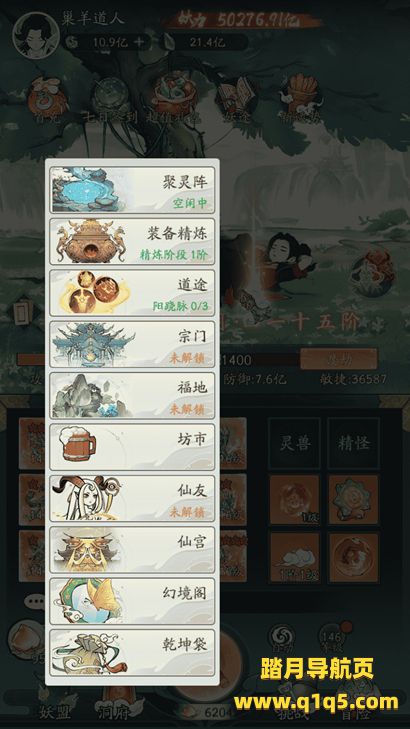Tap the 宗门 temple icon entry
This screenshot has width=410, height=729.
pos(132,345)
